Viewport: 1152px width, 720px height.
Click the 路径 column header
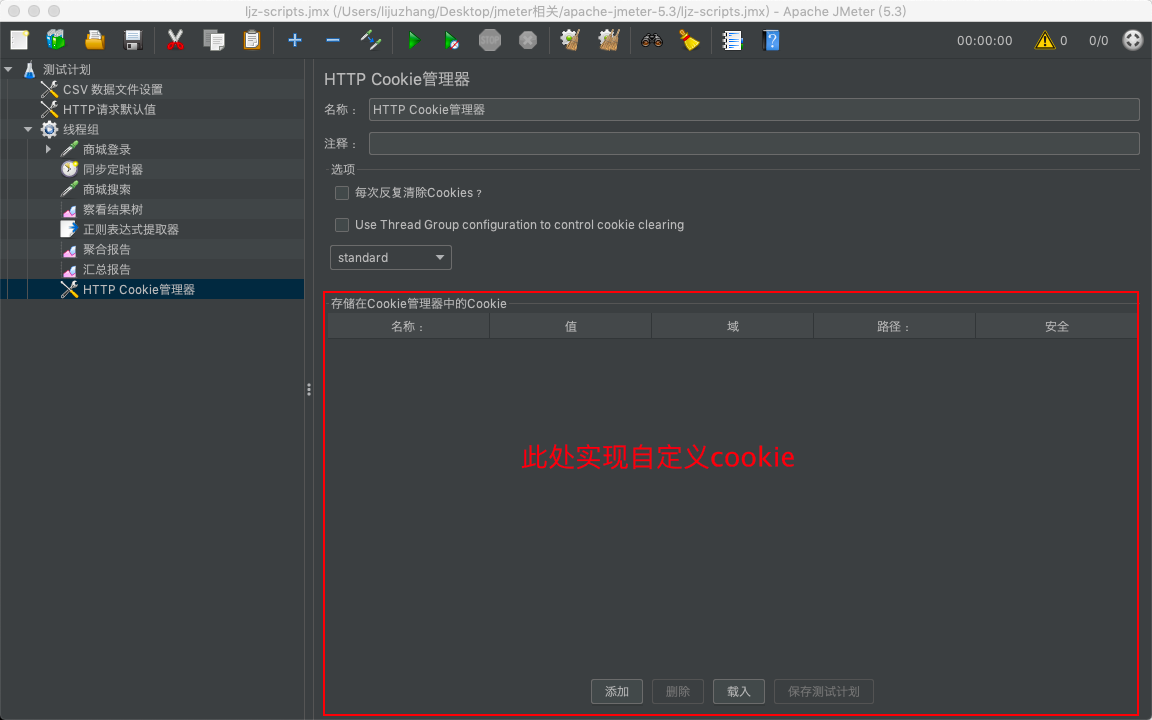(894, 326)
